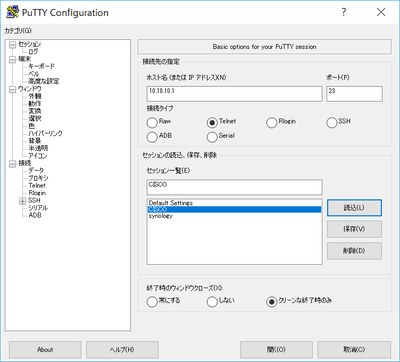Click the 開く(O) open button
This screenshot has width=400, height=362.
coord(276,350)
